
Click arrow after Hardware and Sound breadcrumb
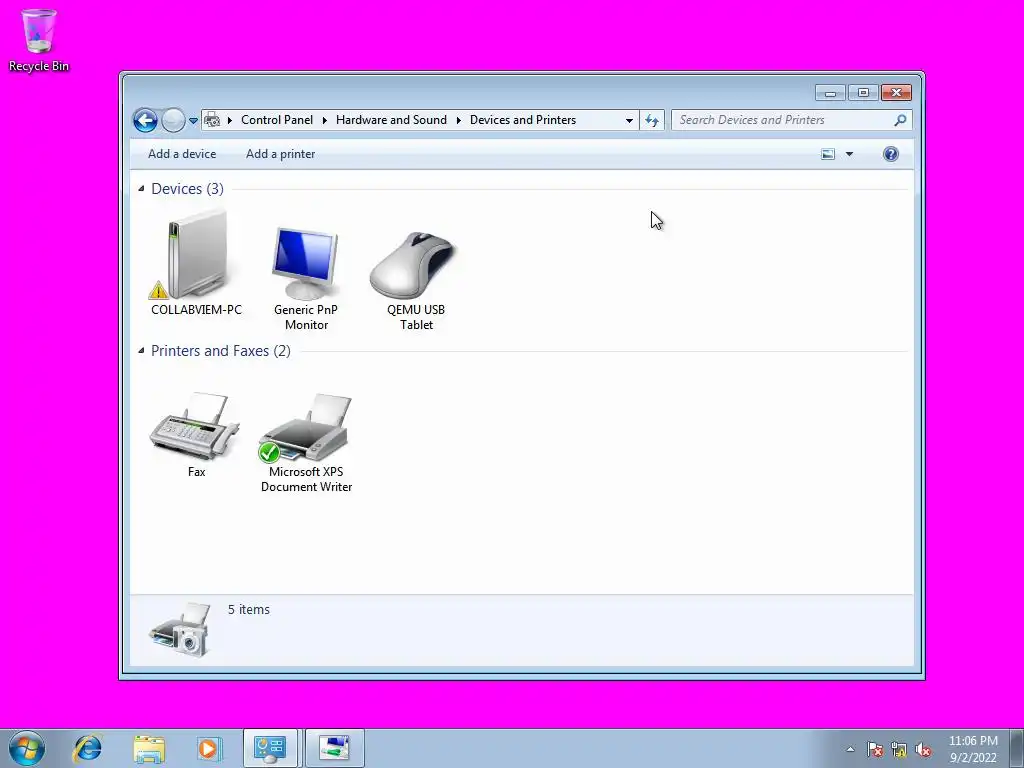(x=458, y=120)
